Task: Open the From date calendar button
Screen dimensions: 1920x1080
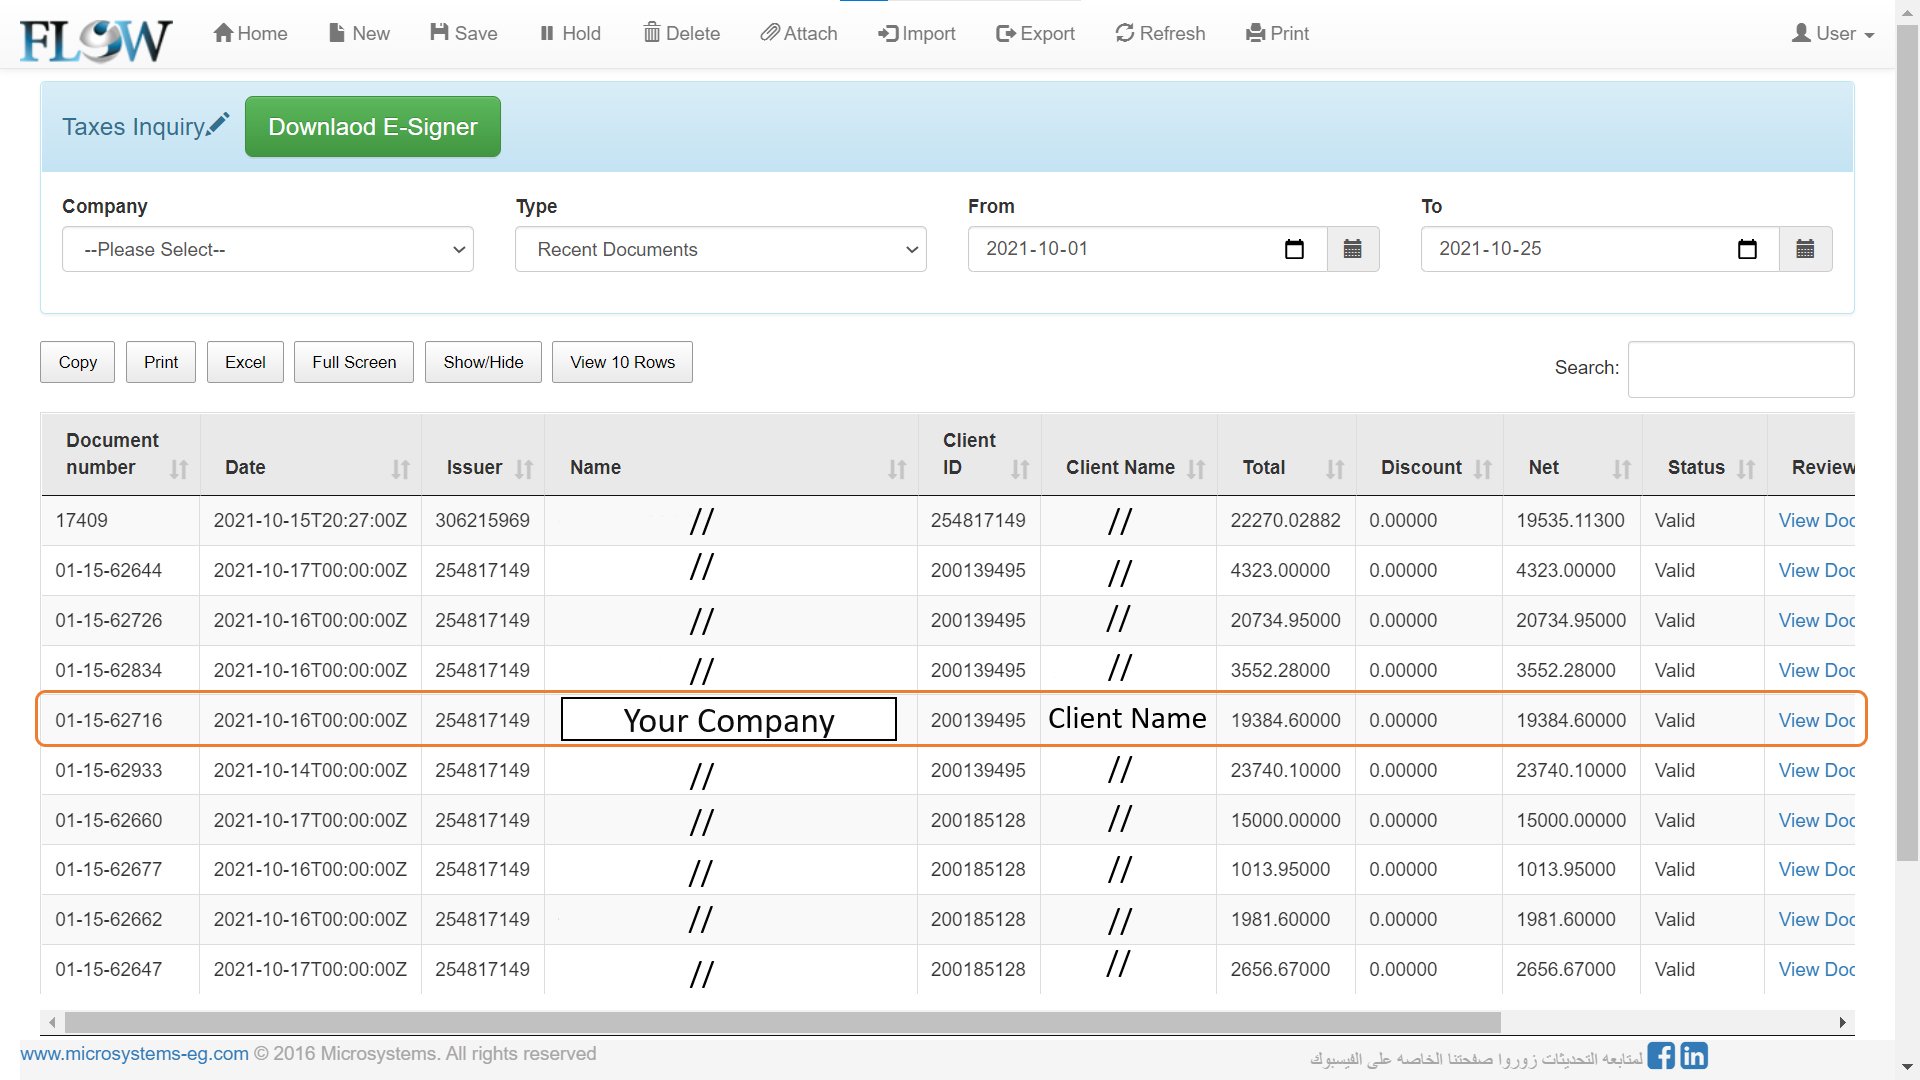Action: tap(1352, 249)
